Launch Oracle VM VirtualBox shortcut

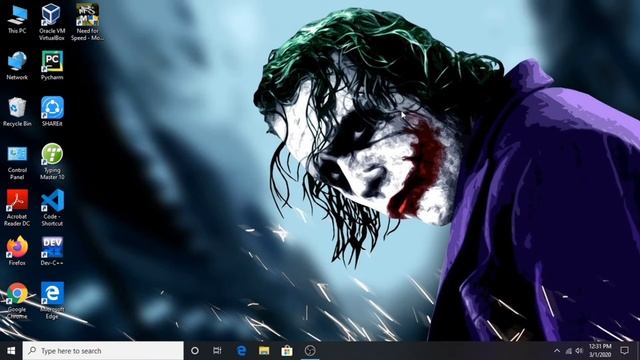click(x=52, y=22)
